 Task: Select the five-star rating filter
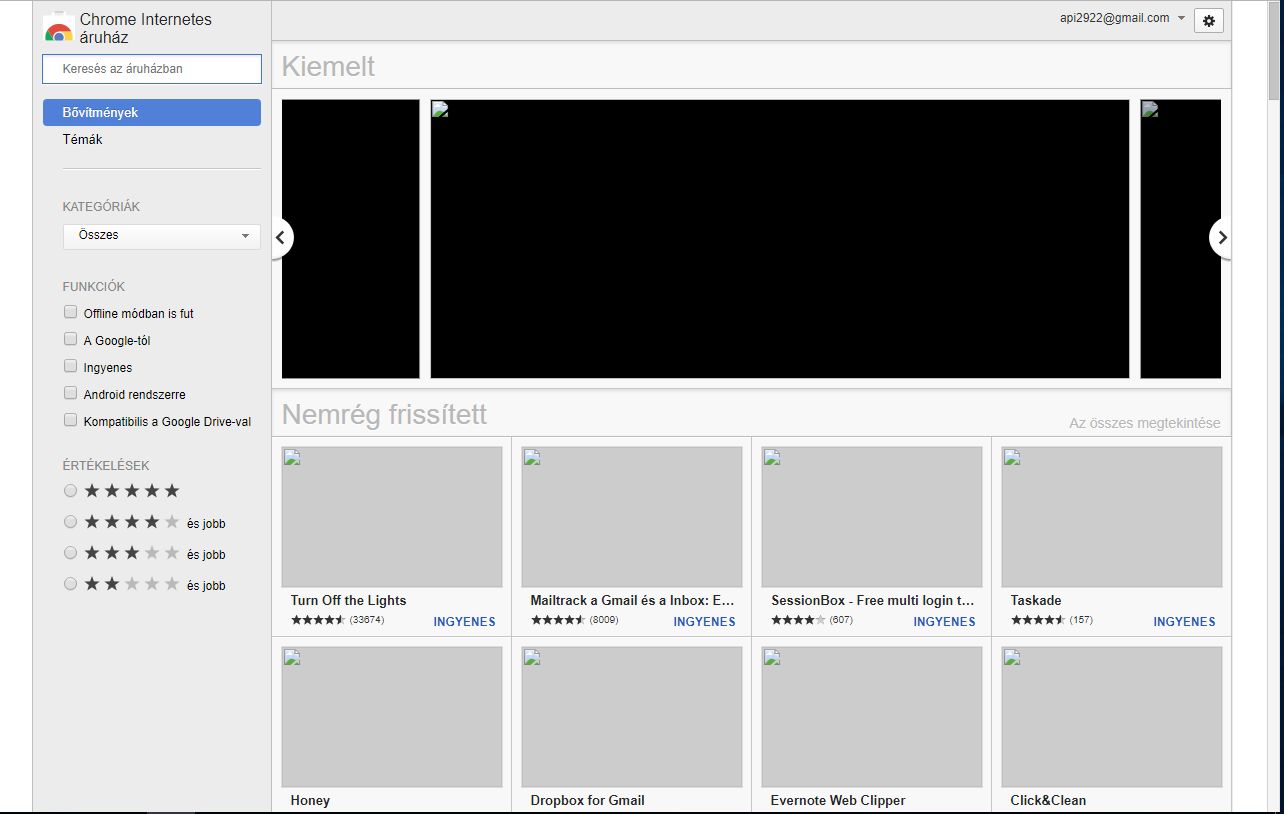70,491
